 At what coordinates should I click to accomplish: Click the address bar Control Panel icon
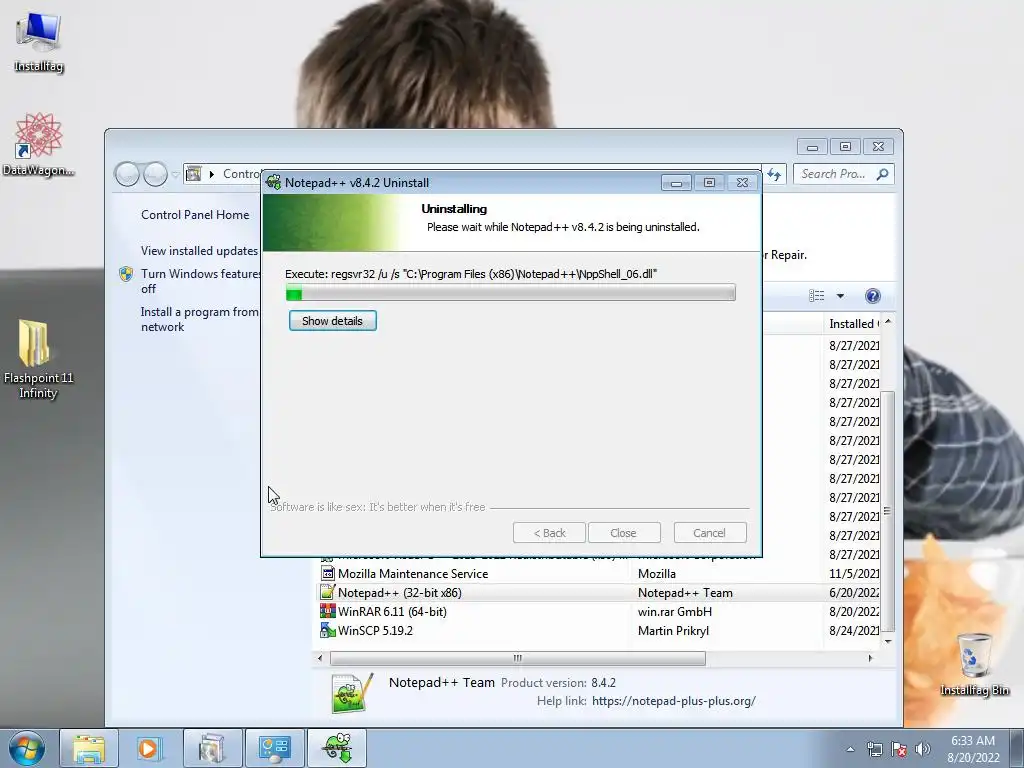tap(194, 174)
